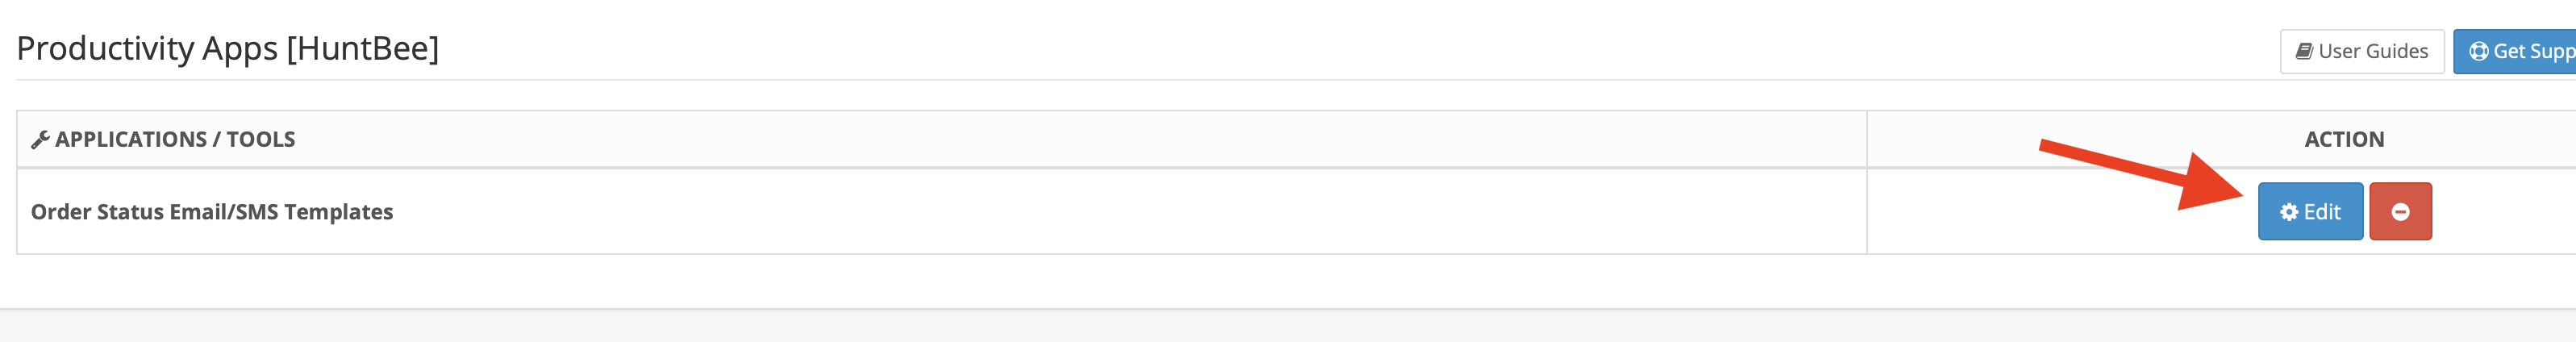Click the "[HuntBee]" text in the title

pyautogui.click(x=363, y=48)
